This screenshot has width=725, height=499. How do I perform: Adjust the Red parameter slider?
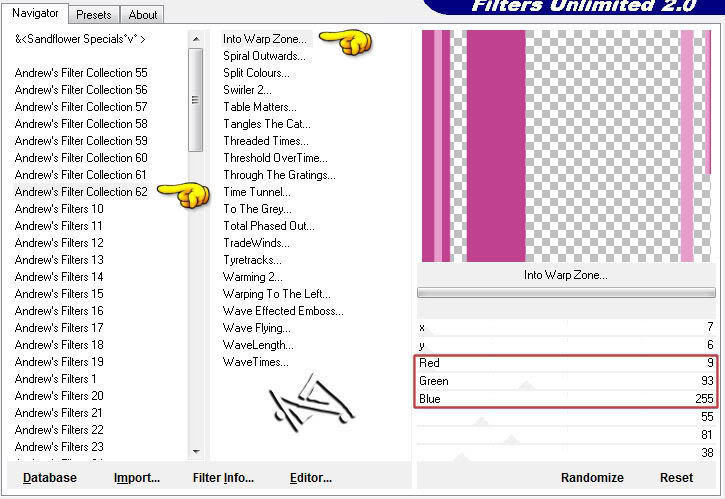tap(566, 363)
